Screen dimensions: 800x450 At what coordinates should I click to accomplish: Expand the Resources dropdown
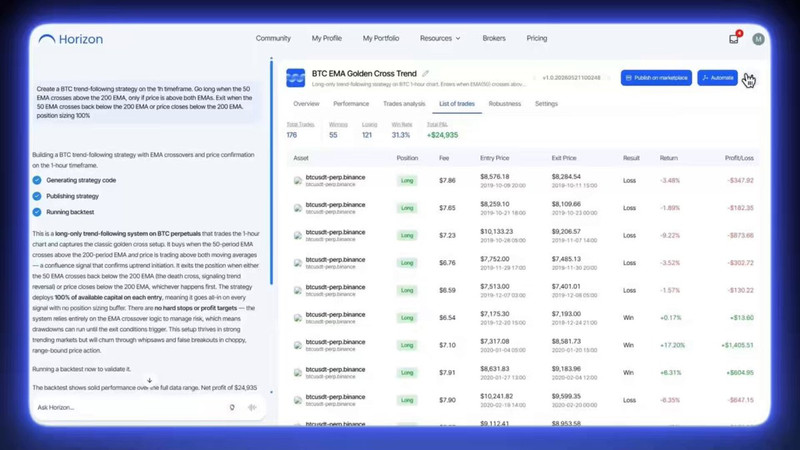coord(440,38)
